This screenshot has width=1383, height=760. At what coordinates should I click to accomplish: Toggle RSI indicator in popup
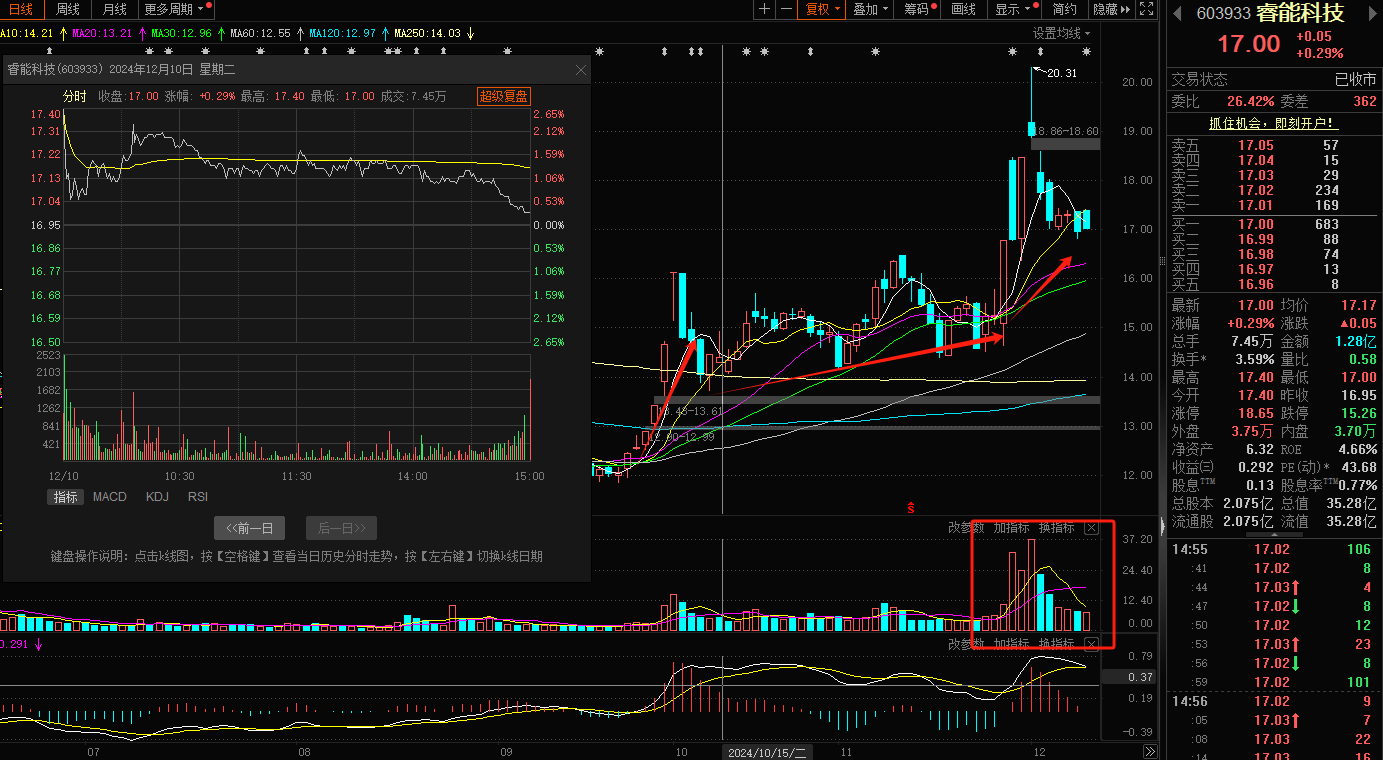(198, 497)
